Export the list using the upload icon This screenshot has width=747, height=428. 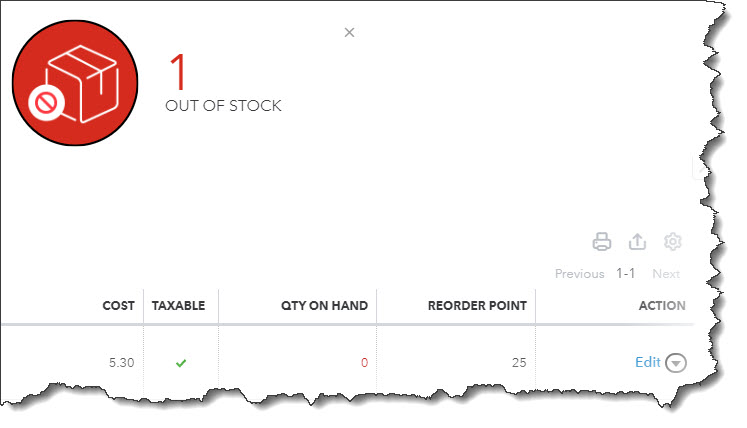click(x=637, y=241)
